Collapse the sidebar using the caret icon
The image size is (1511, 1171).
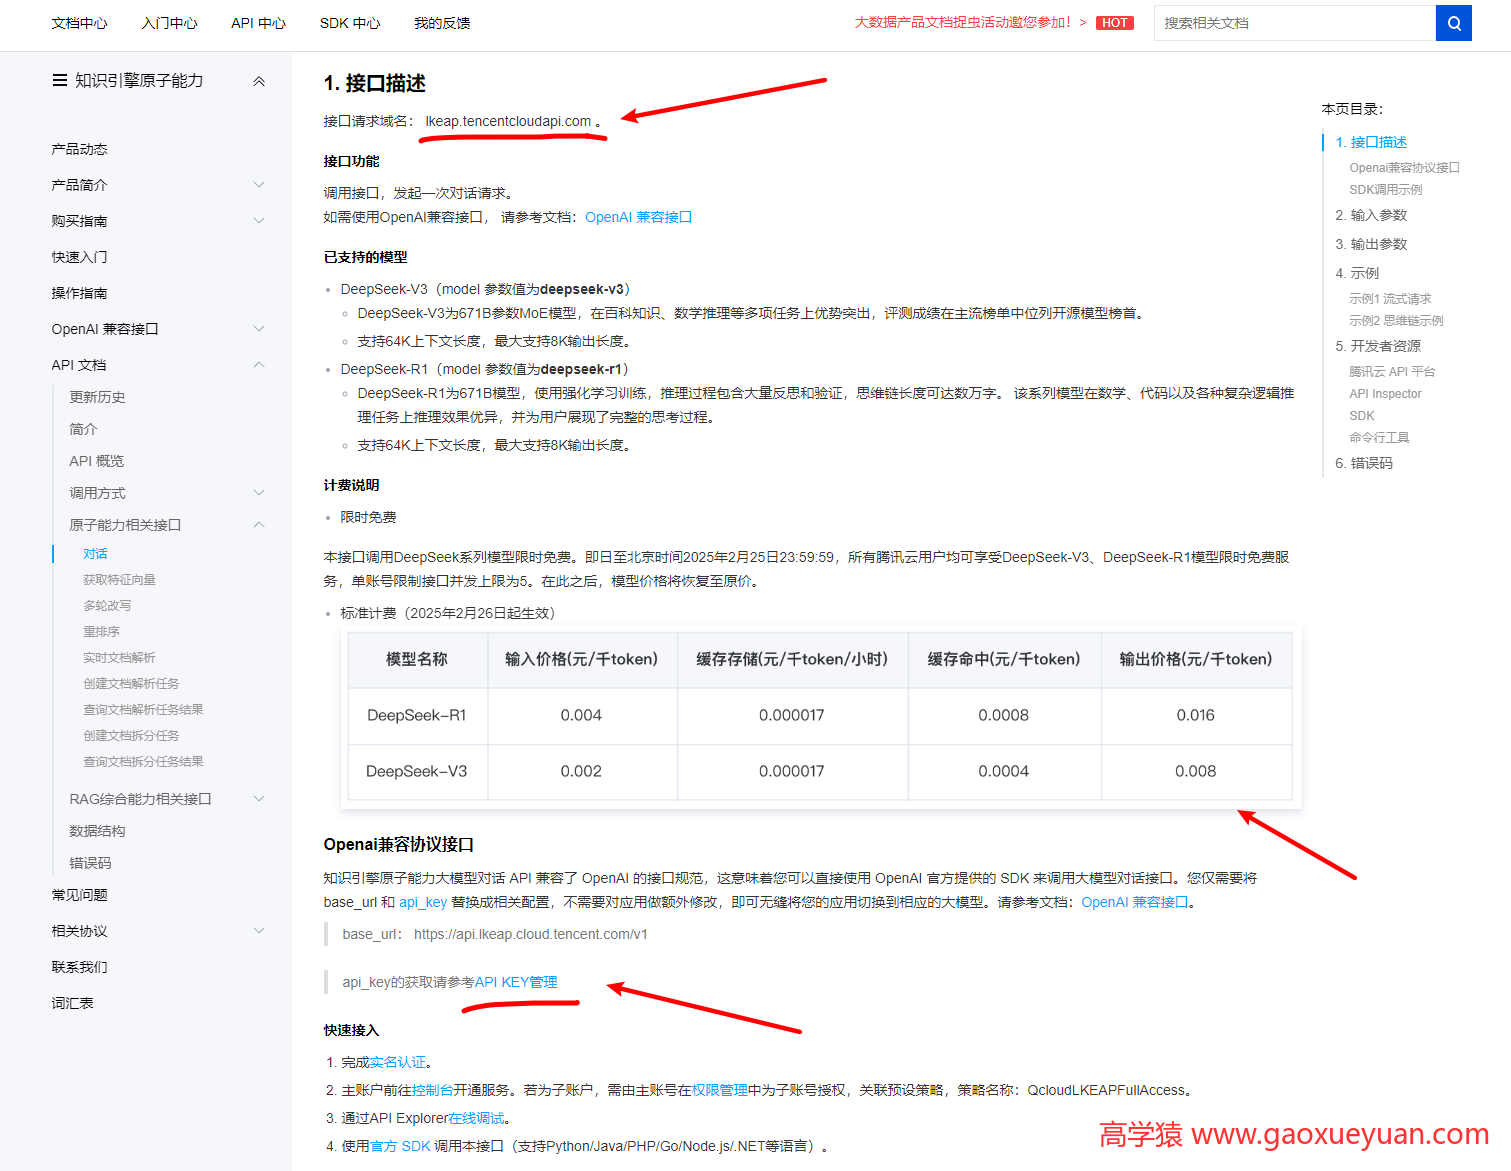pyautogui.click(x=259, y=81)
